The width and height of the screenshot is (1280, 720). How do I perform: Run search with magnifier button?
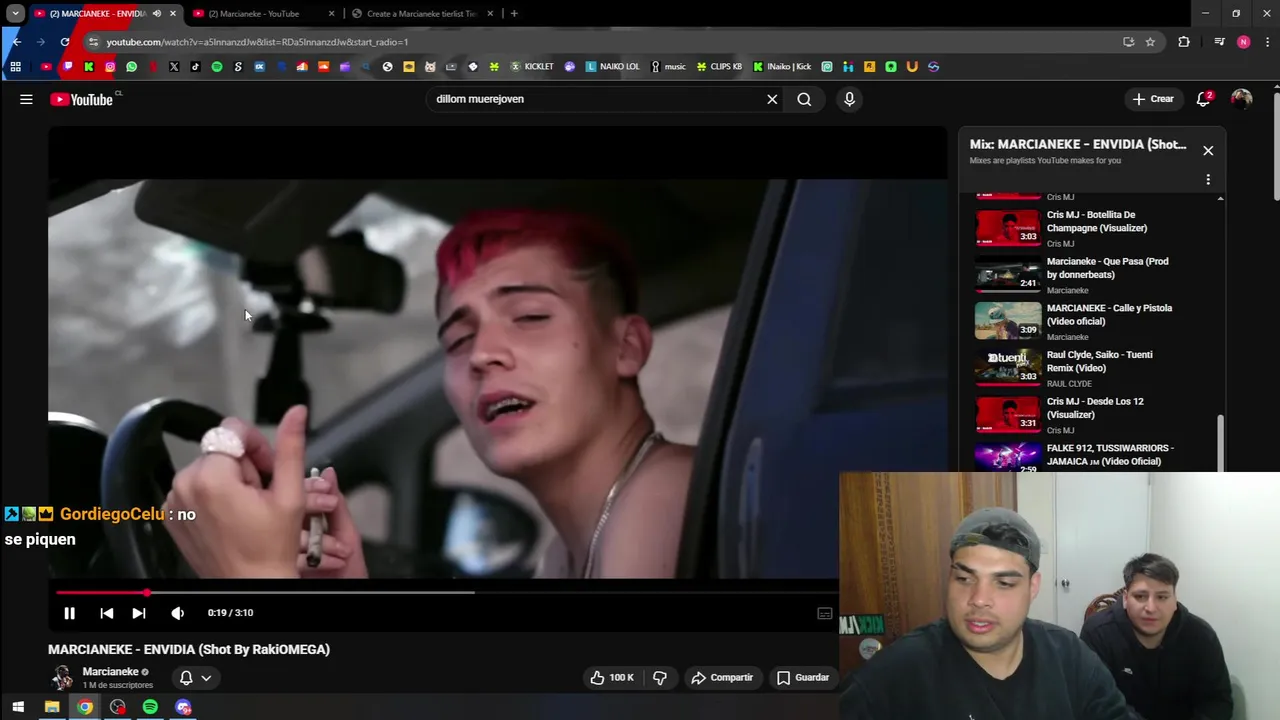pos(804,99)
